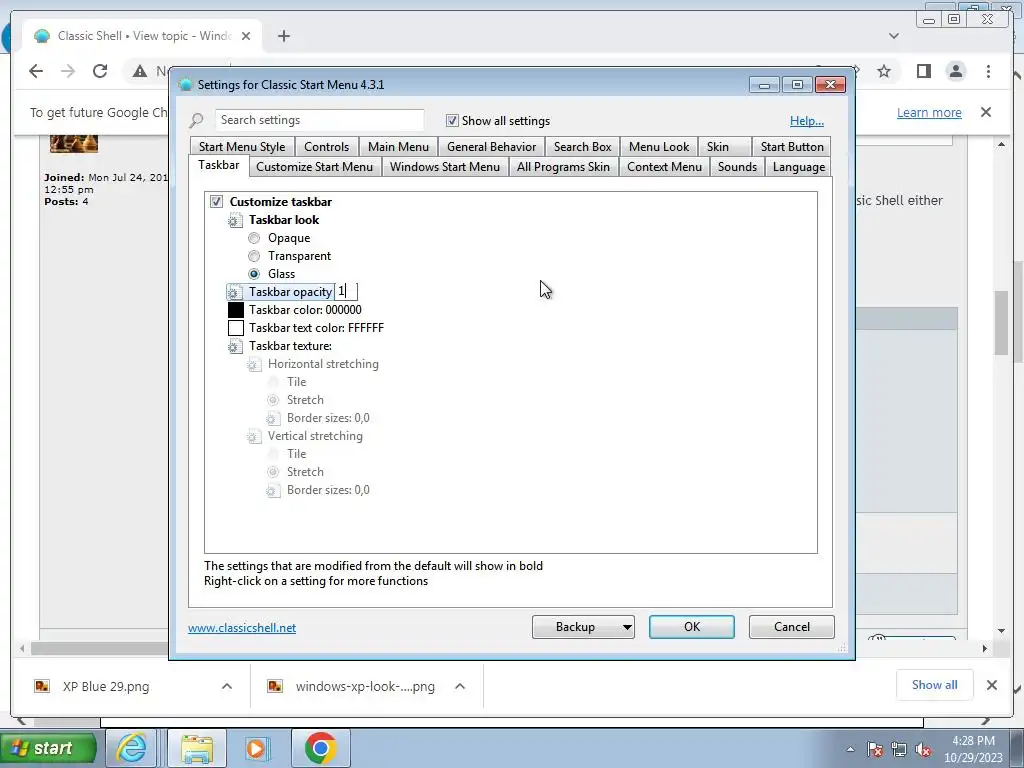Close the Classic Shell browser tab
1024x768 pixels.
246,36
